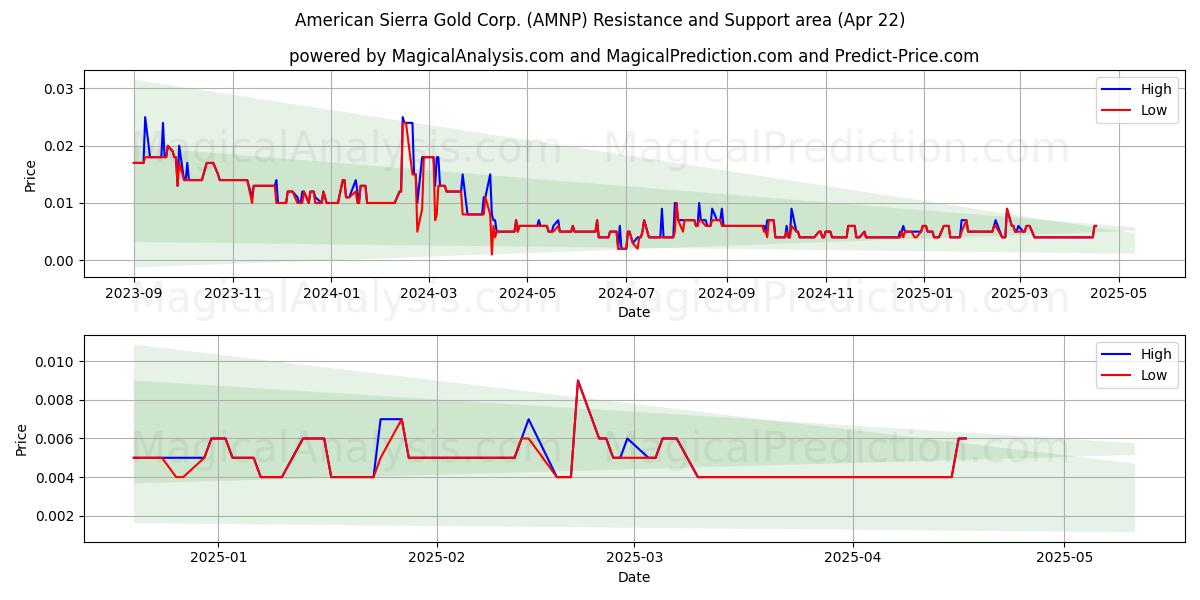Click the top chart '2025-03' tick label

1020,293
